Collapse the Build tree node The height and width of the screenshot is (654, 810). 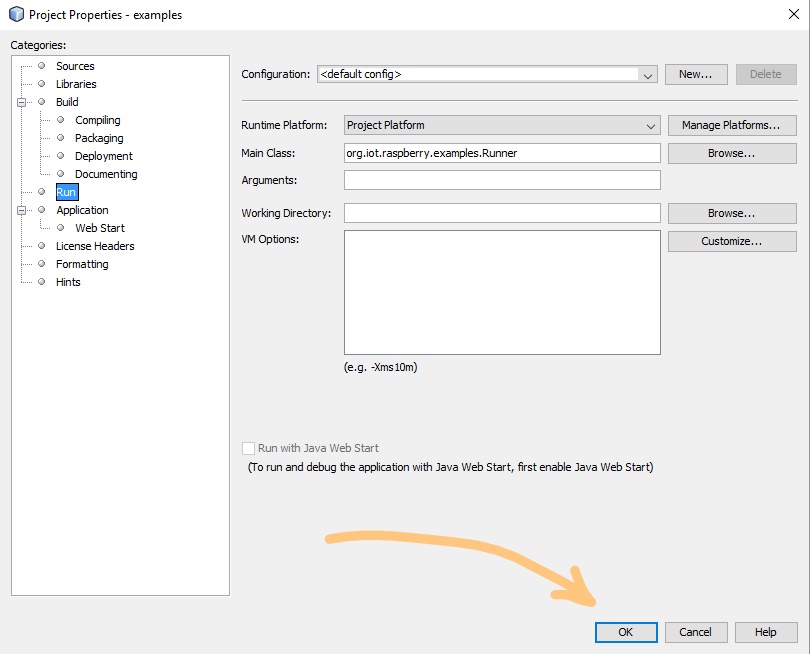click(21, 102)
